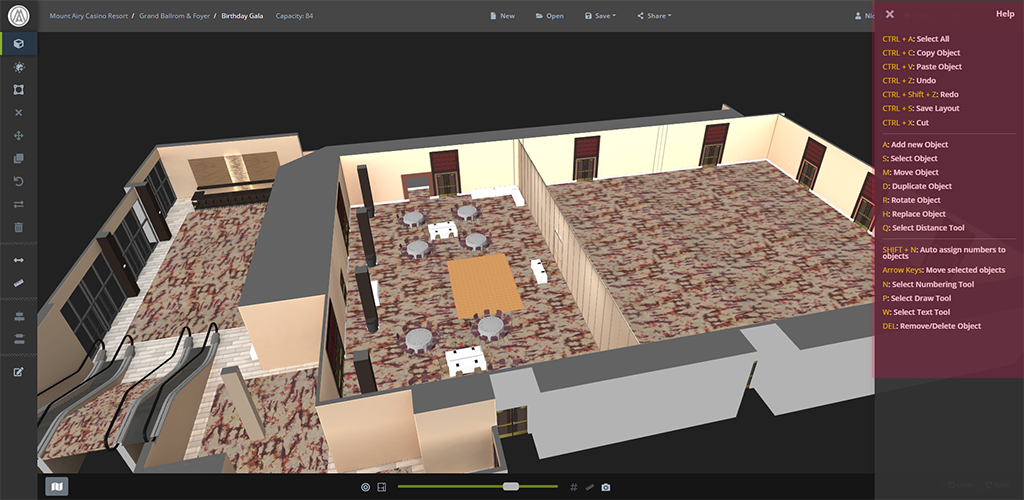The height and width of the screenshot is (500, 1024).
Task: Select the 3D cube object tool
Action: (19, 44)
